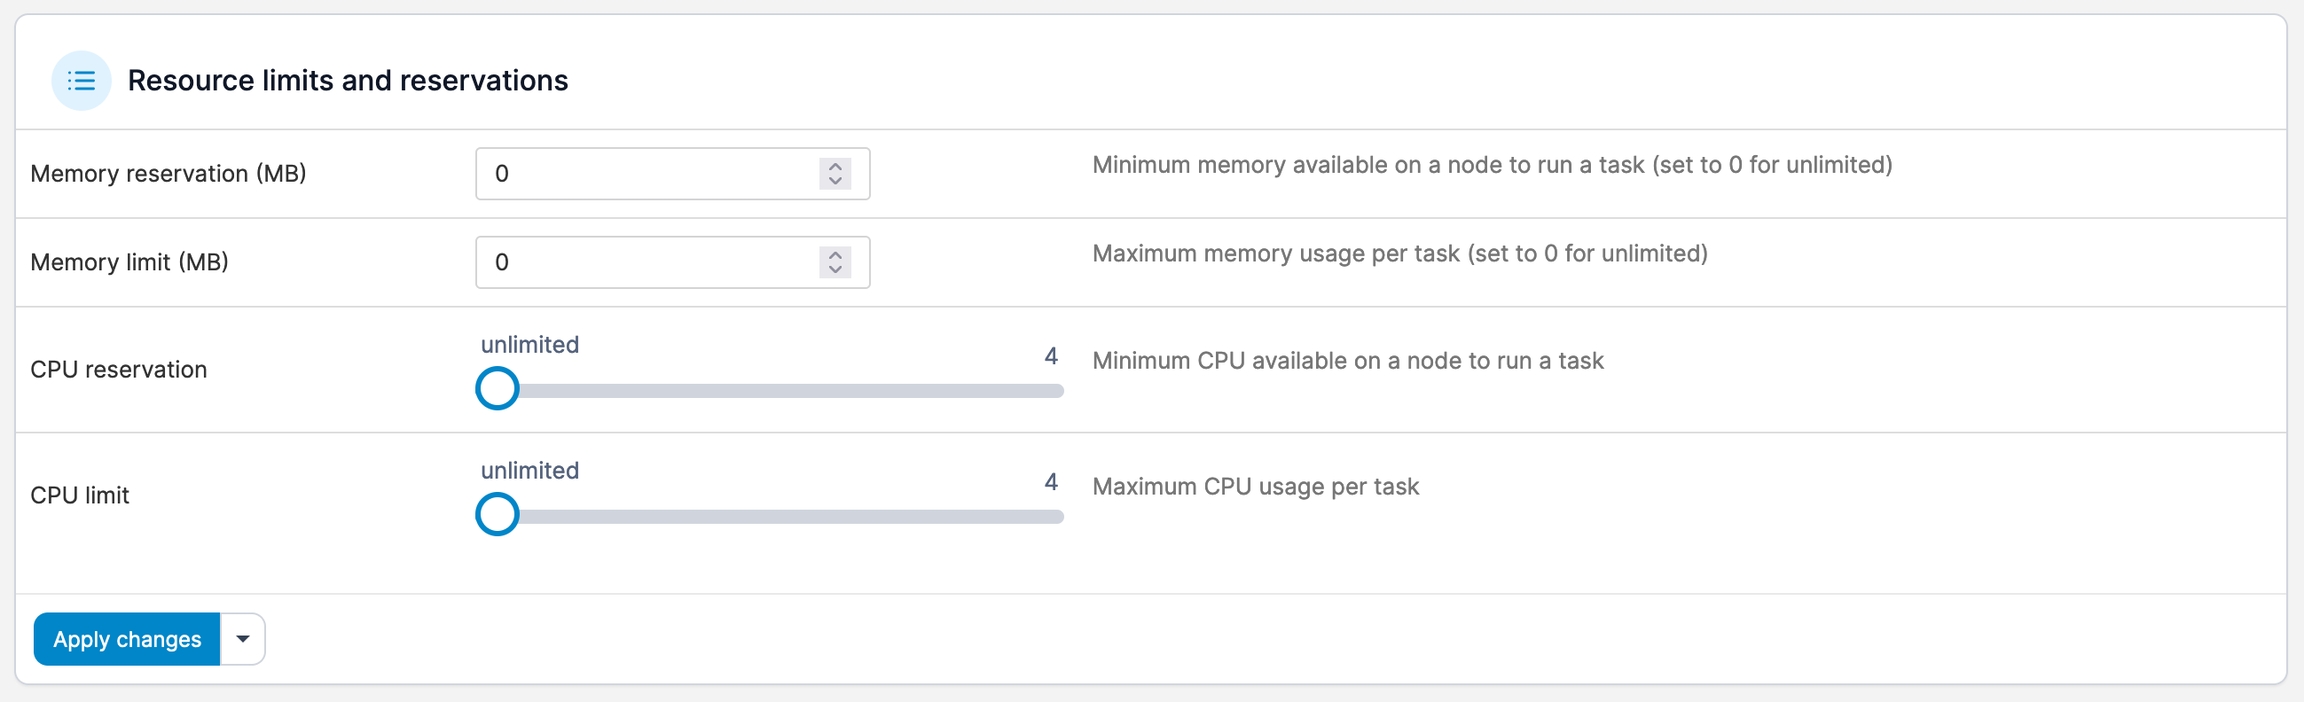Click the "Memory limit (MB)" label
Image resolution: width=2304 pixels, height=702 pixels.
[x=129, y=262]
